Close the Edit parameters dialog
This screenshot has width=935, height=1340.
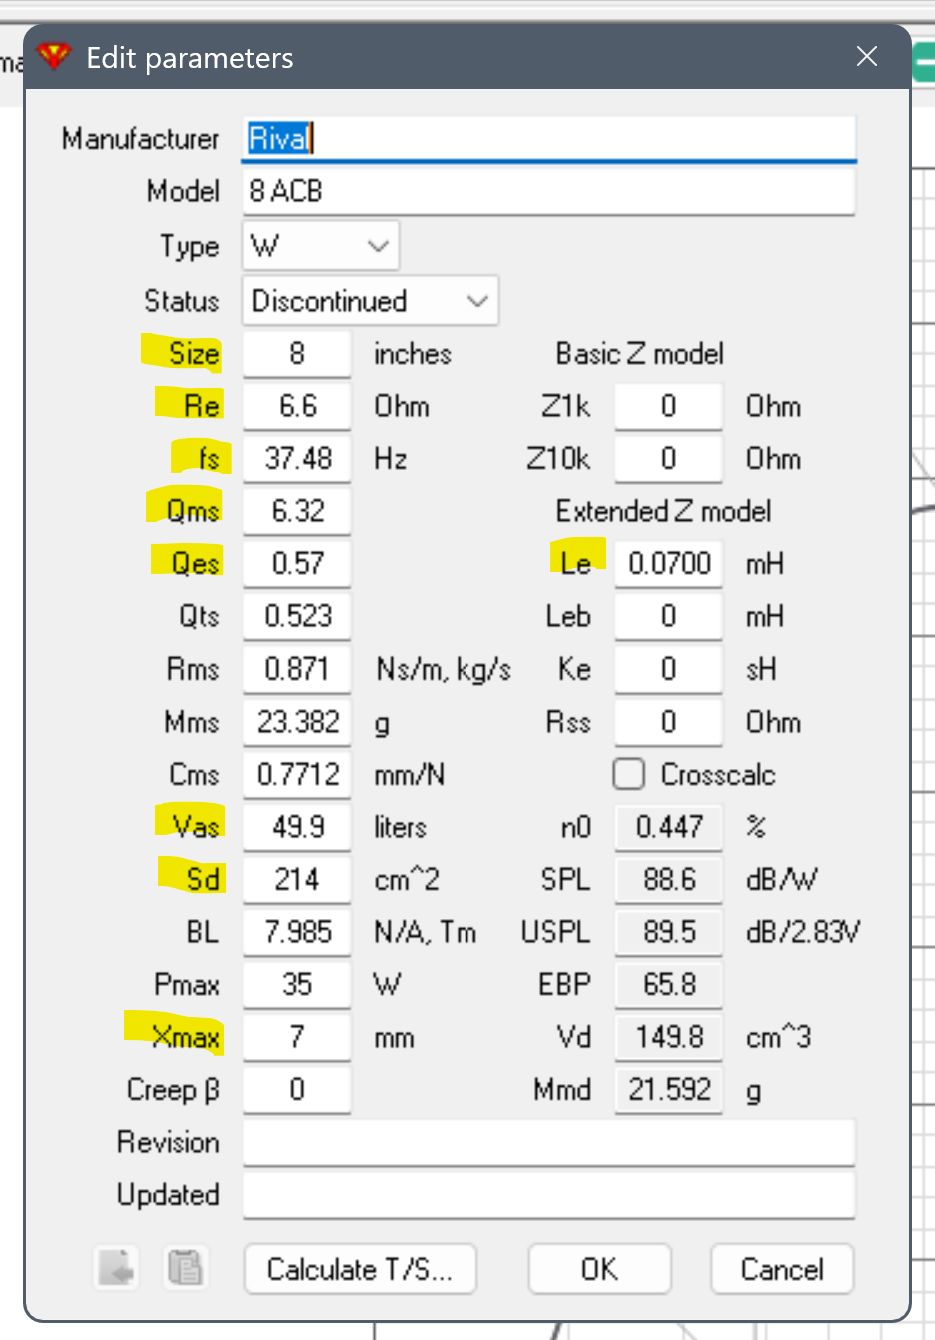click(x=866, y=57)
